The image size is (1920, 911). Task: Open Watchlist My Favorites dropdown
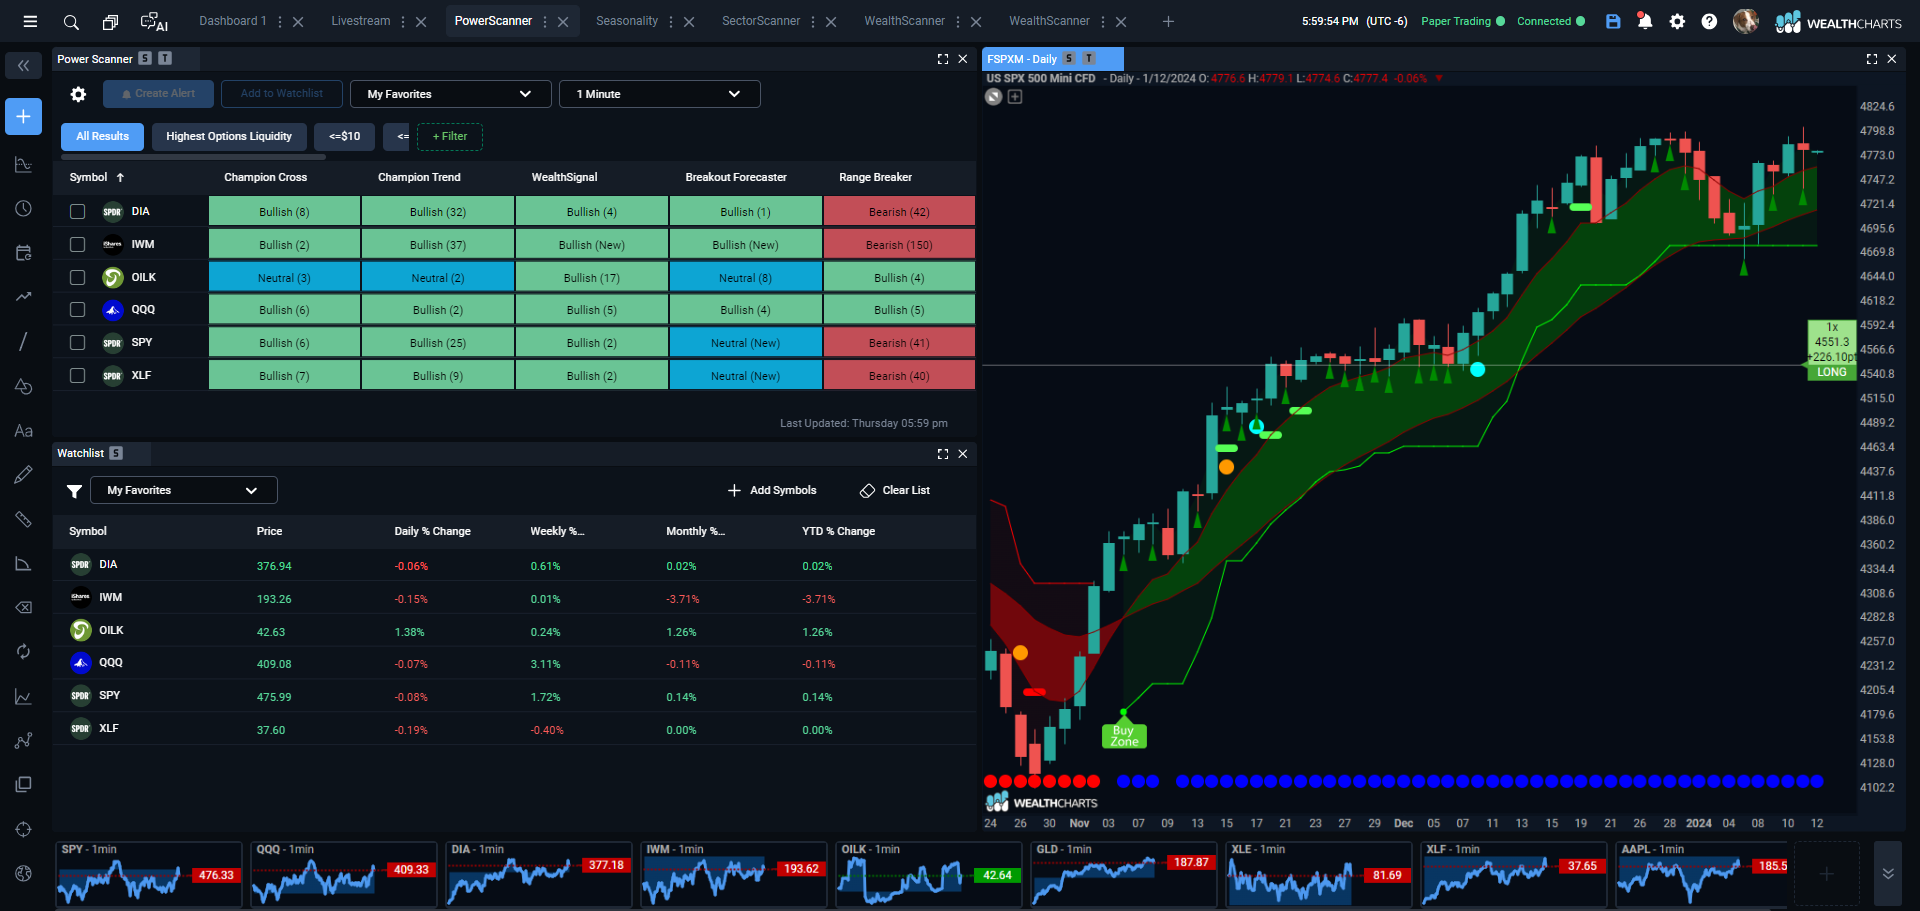tap(183, 490)
